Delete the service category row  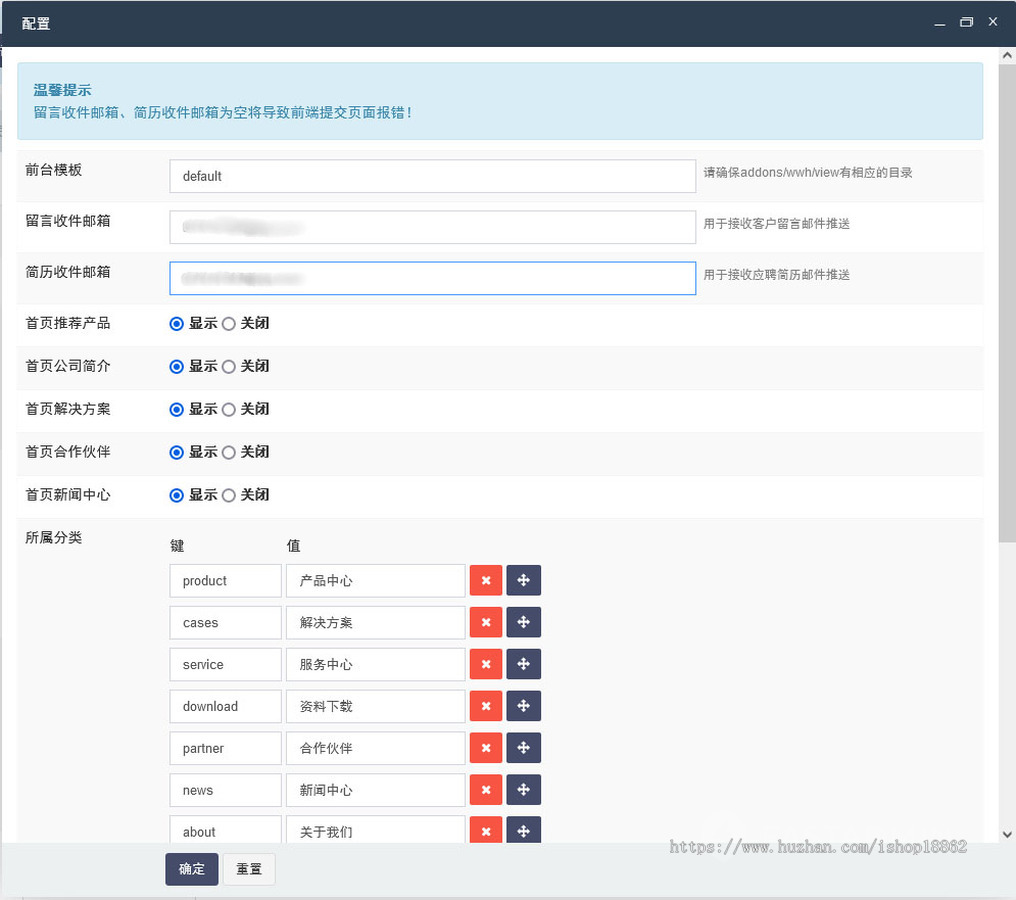pyautogui.click(x=486, y=664)
